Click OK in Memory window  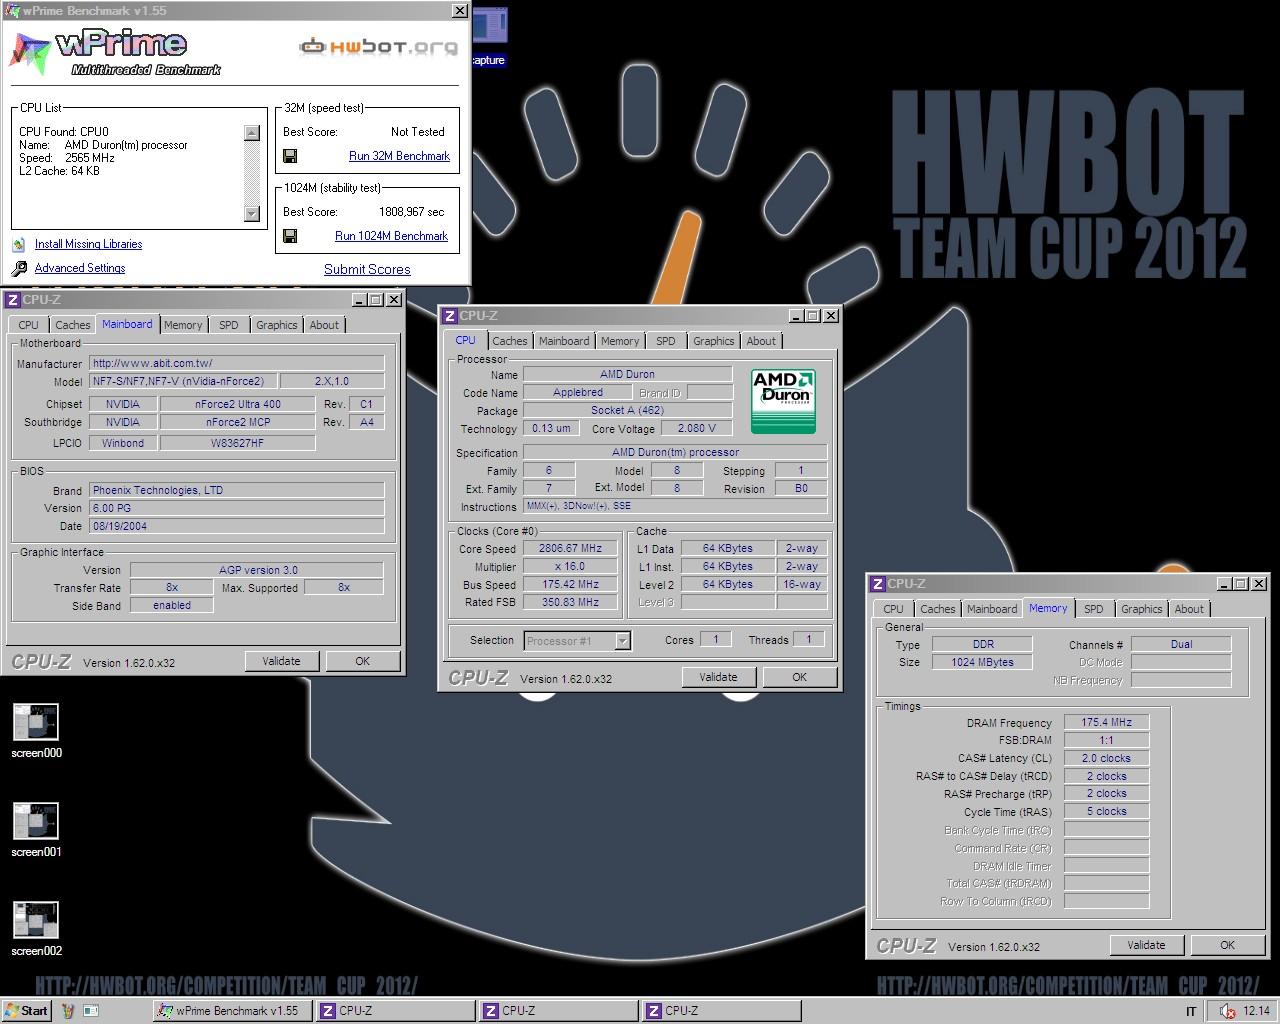tap(1228, 945)
